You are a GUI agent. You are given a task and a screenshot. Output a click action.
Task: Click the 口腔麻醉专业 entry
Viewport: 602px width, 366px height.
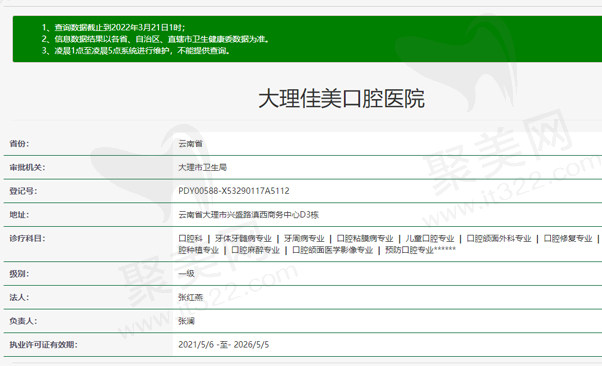coord(255,250)
